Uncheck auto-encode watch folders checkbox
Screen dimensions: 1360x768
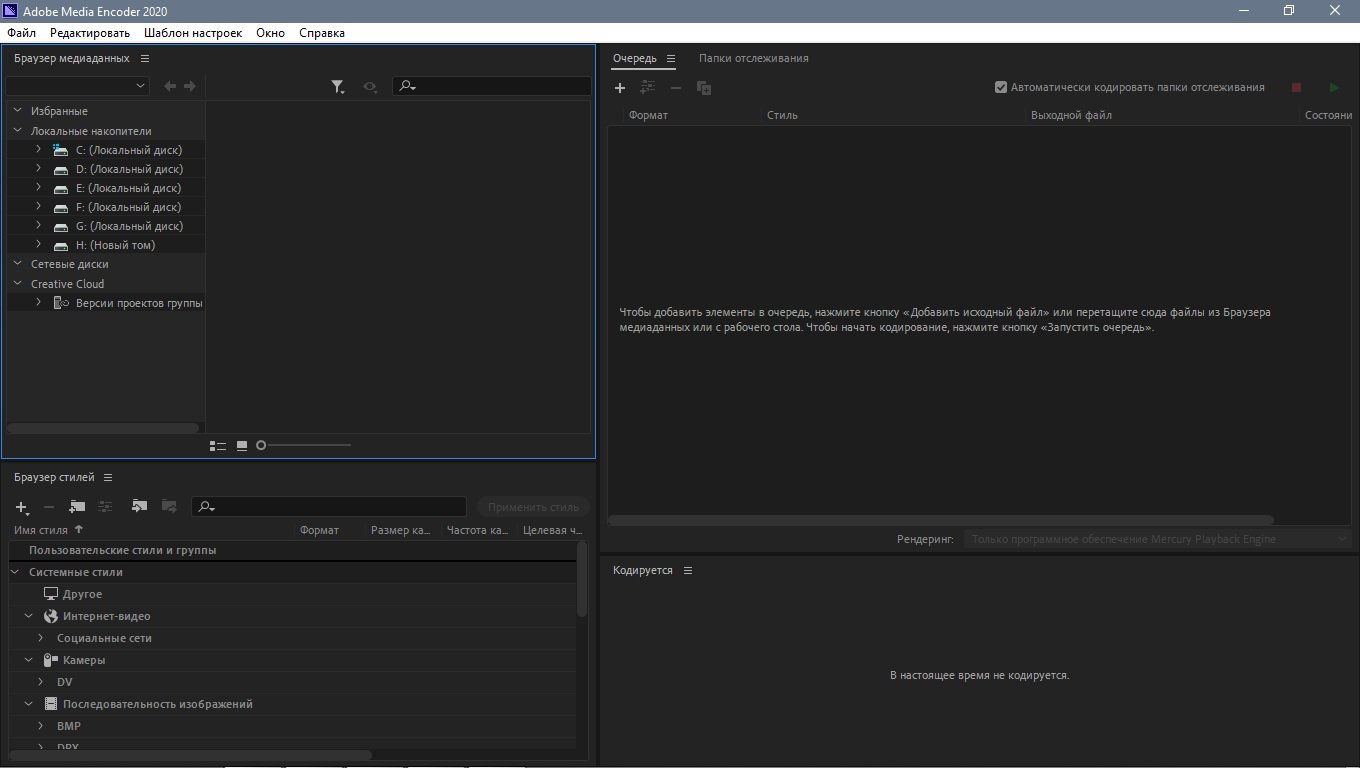click(1001, 88)
